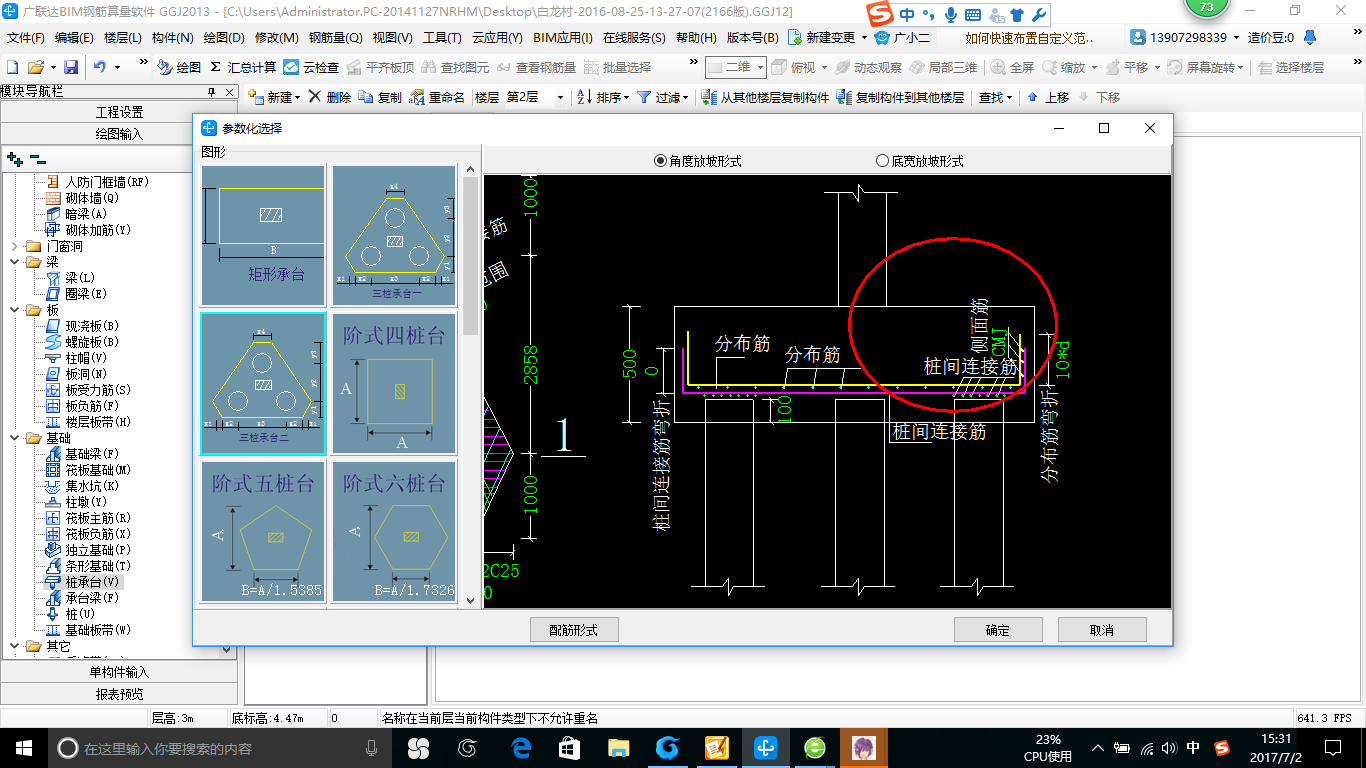Click 平齐板顶 toolbar item
This screenshot has height=768, width=1366.
tap(381, 67)
